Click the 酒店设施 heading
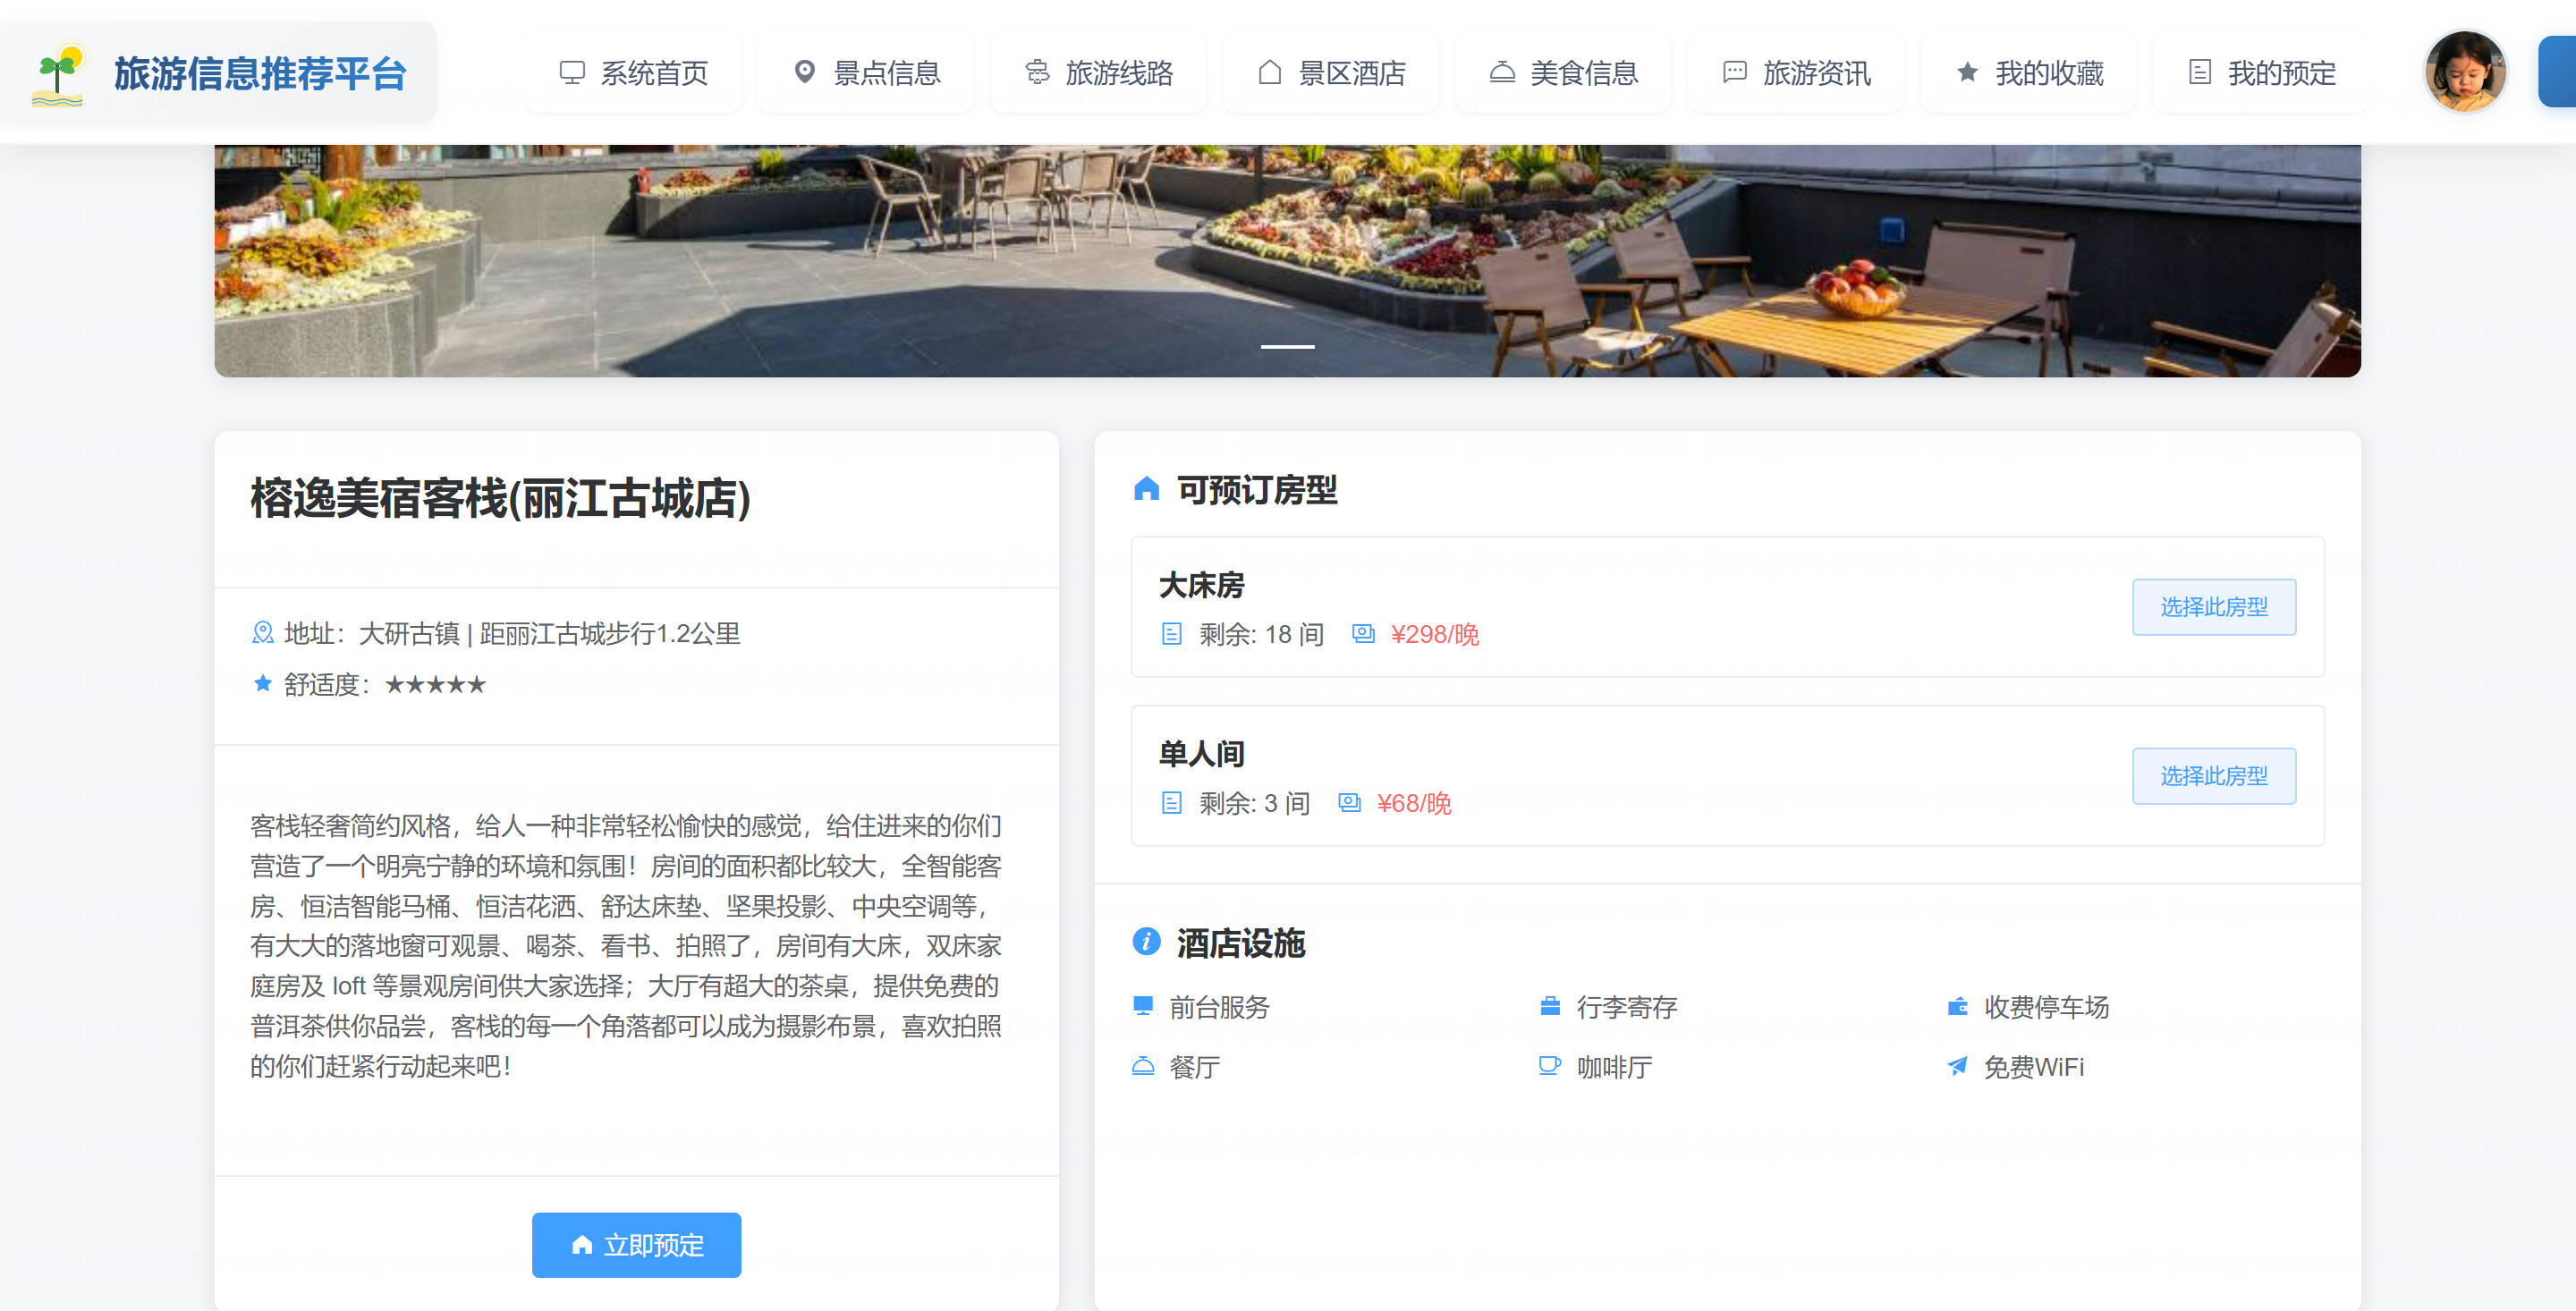This screenshot has height=1311, width=2576. pos(1241,943)
